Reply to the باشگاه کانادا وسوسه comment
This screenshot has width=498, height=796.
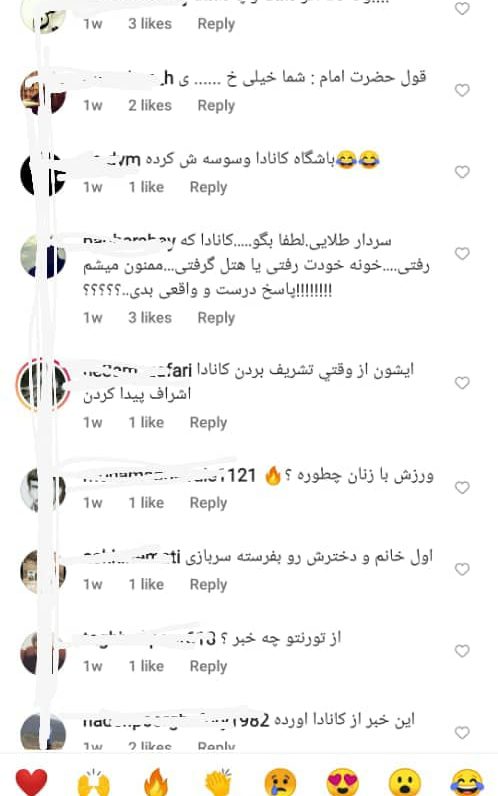point(208,187)
